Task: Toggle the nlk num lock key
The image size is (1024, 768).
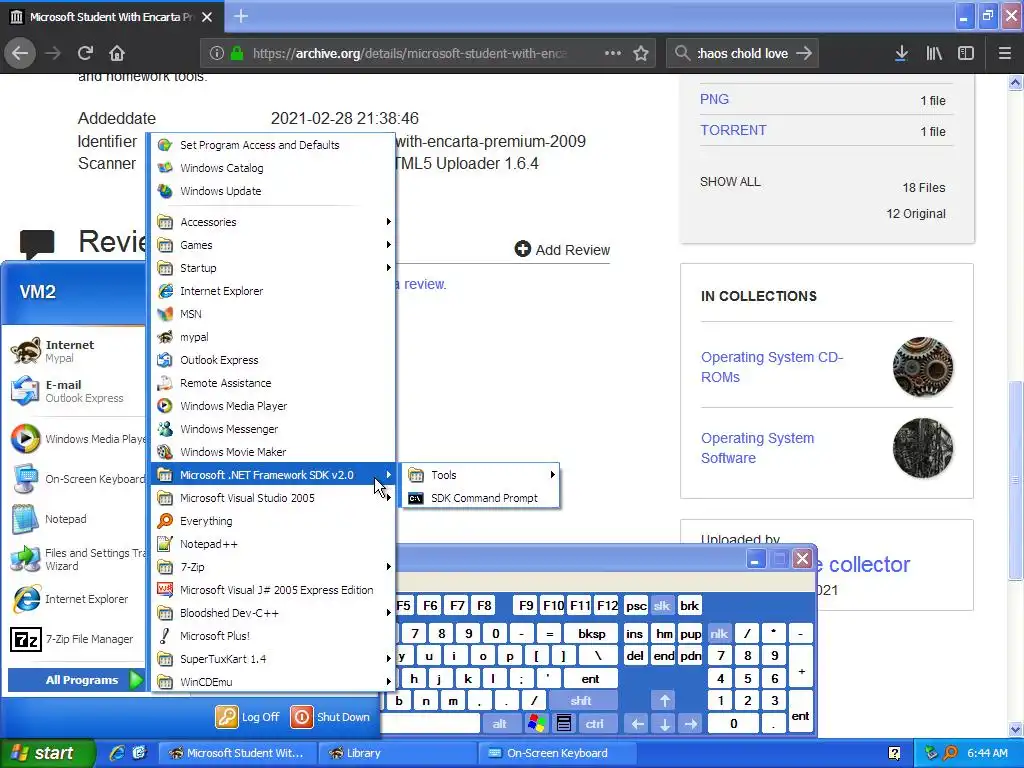Action: coord(719,633)
